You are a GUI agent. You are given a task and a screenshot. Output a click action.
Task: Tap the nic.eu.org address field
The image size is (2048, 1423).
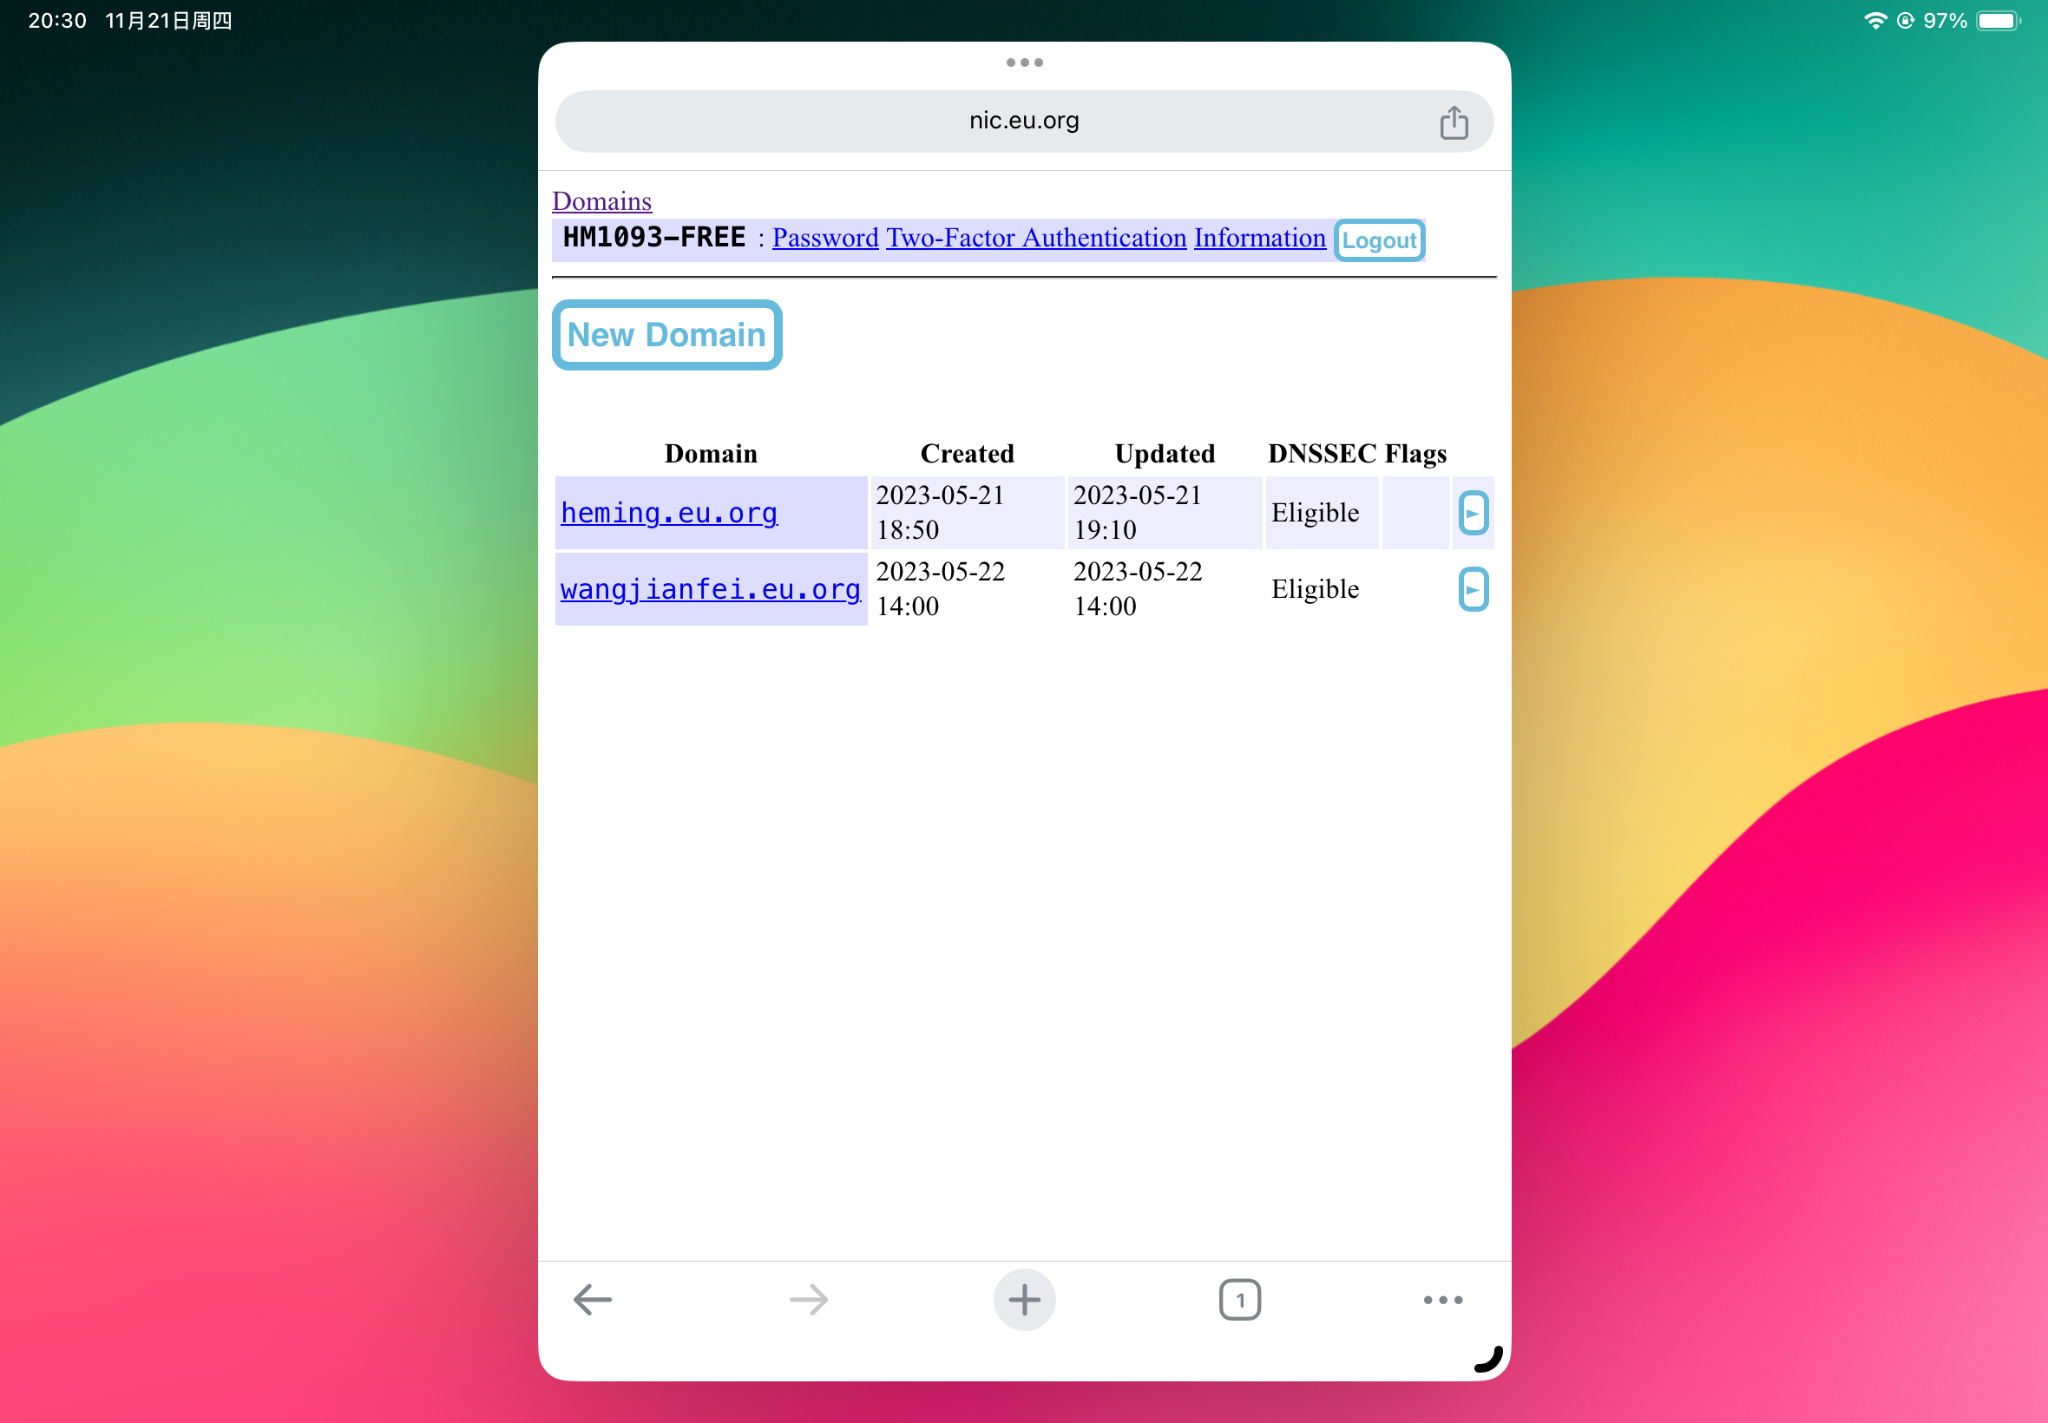pyautogui.click(x=1023, y=121)
